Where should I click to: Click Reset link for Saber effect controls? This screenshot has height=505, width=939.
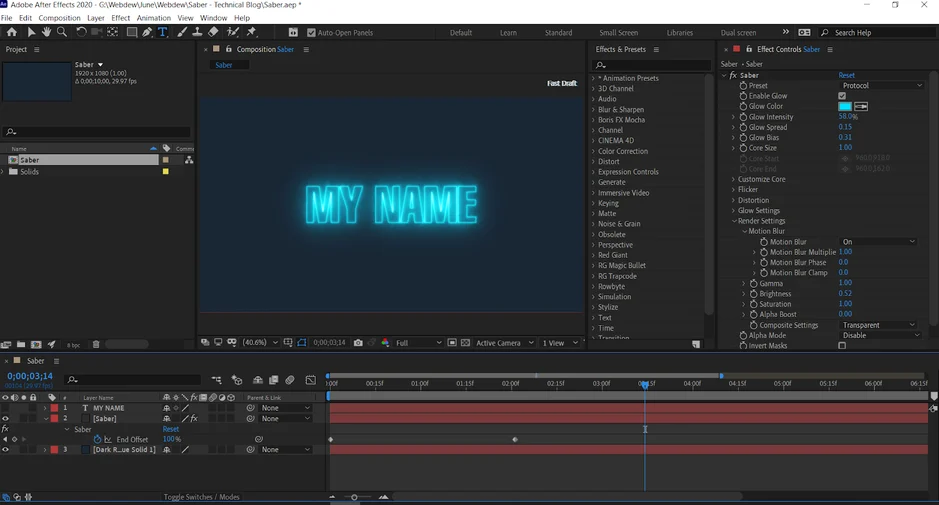pyautogui.click(x=846, y=75)
